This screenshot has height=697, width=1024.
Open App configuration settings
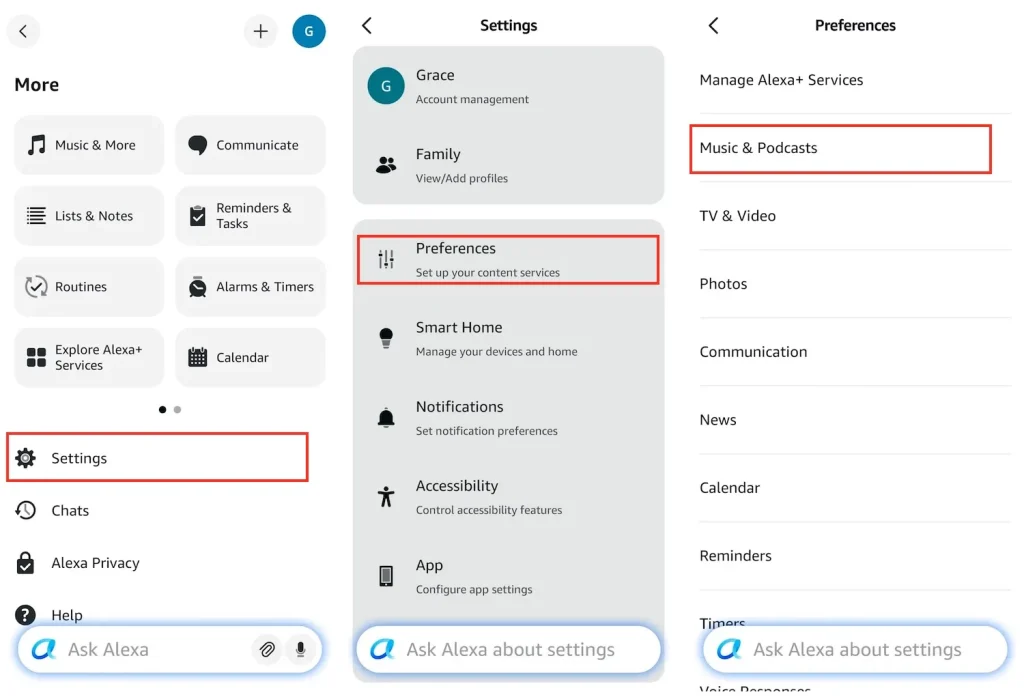click(509, 575)
